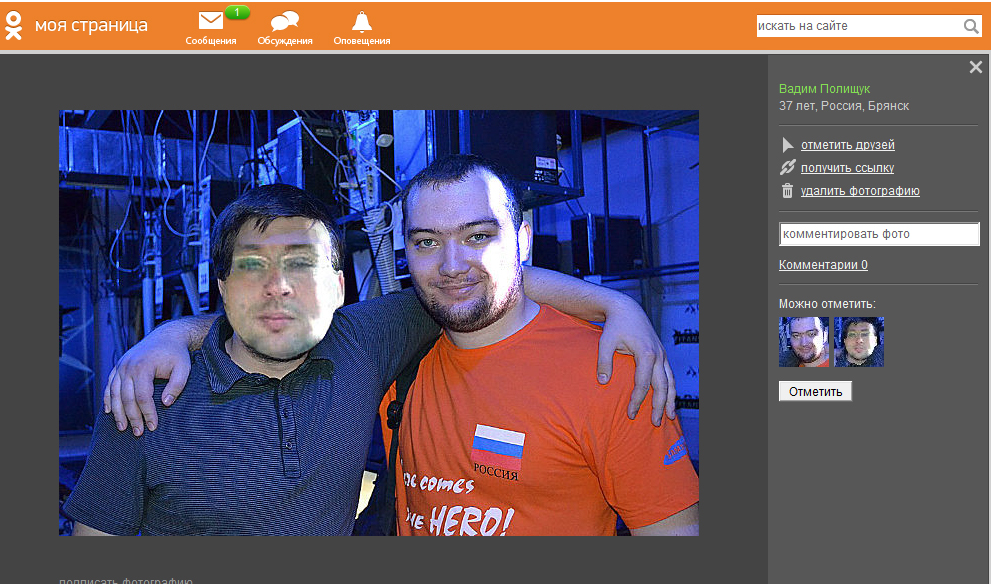Click the Odnoklassniki logo icon
The width and height of the screenshot is (991, 584).
point(14,25)
